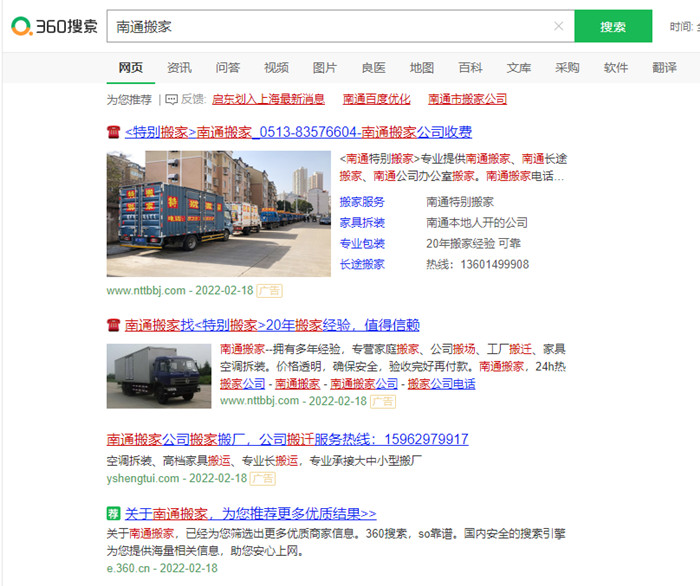Click the 反馈 feedback icon
700x586 pixels.
171,99
